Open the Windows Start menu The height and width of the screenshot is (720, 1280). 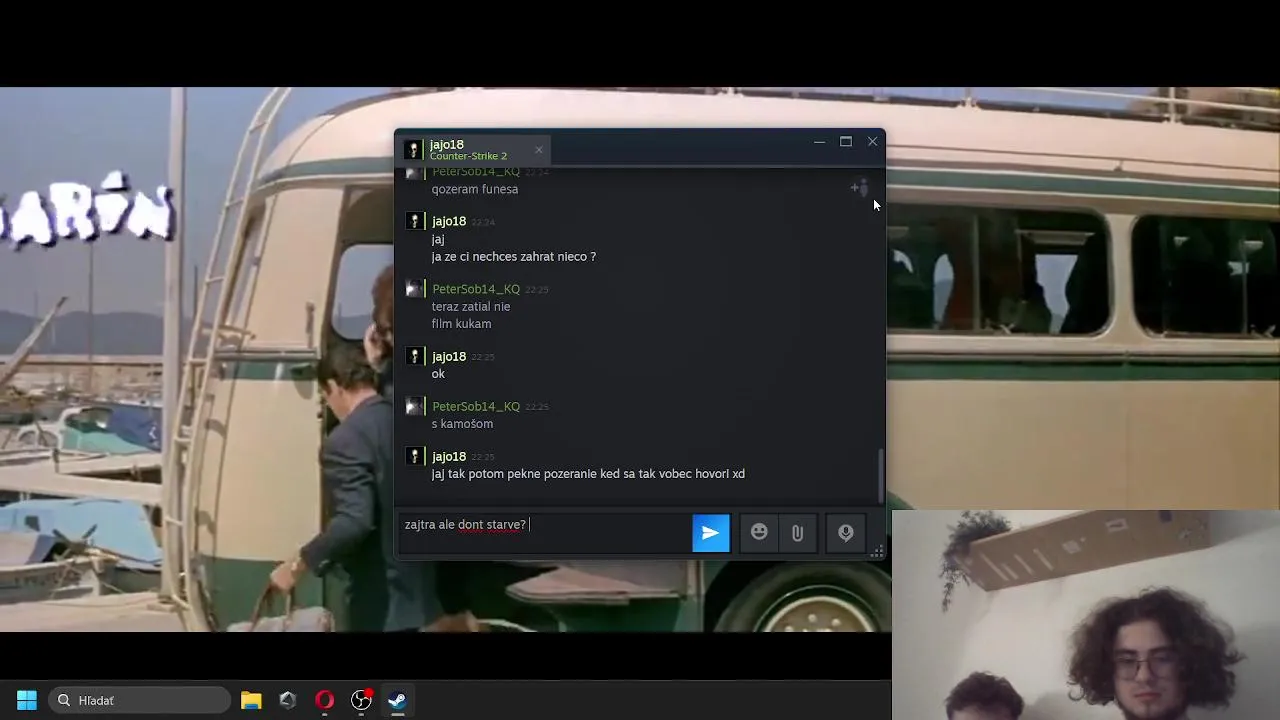pos(27,700)
